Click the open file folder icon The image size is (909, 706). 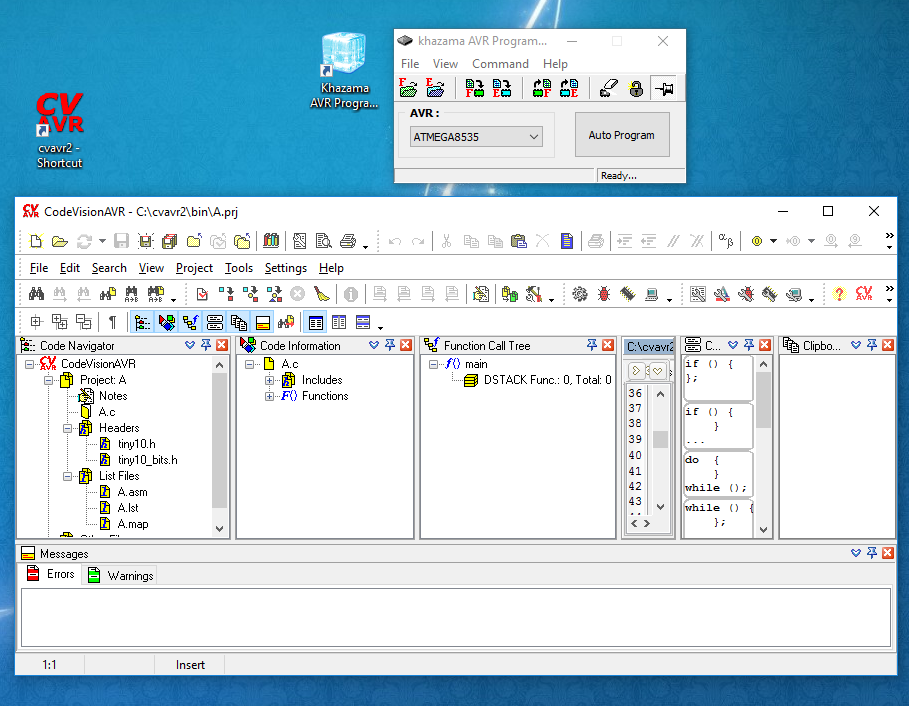tap(60, 241)
